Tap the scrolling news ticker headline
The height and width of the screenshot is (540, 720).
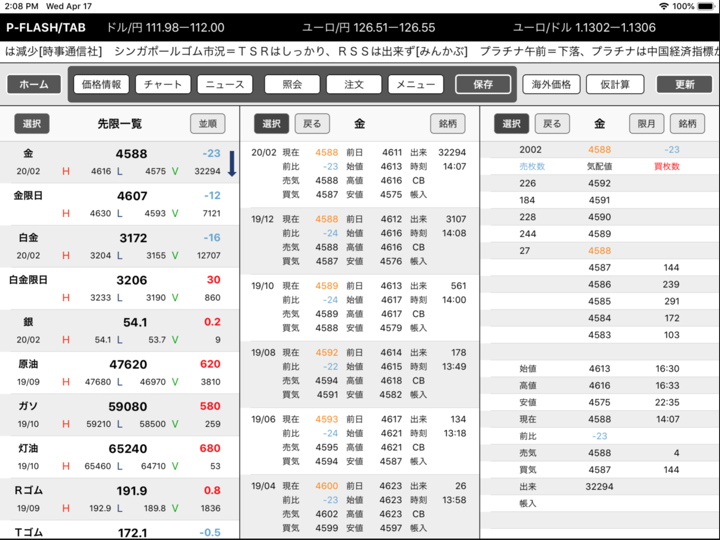(360, 51)
